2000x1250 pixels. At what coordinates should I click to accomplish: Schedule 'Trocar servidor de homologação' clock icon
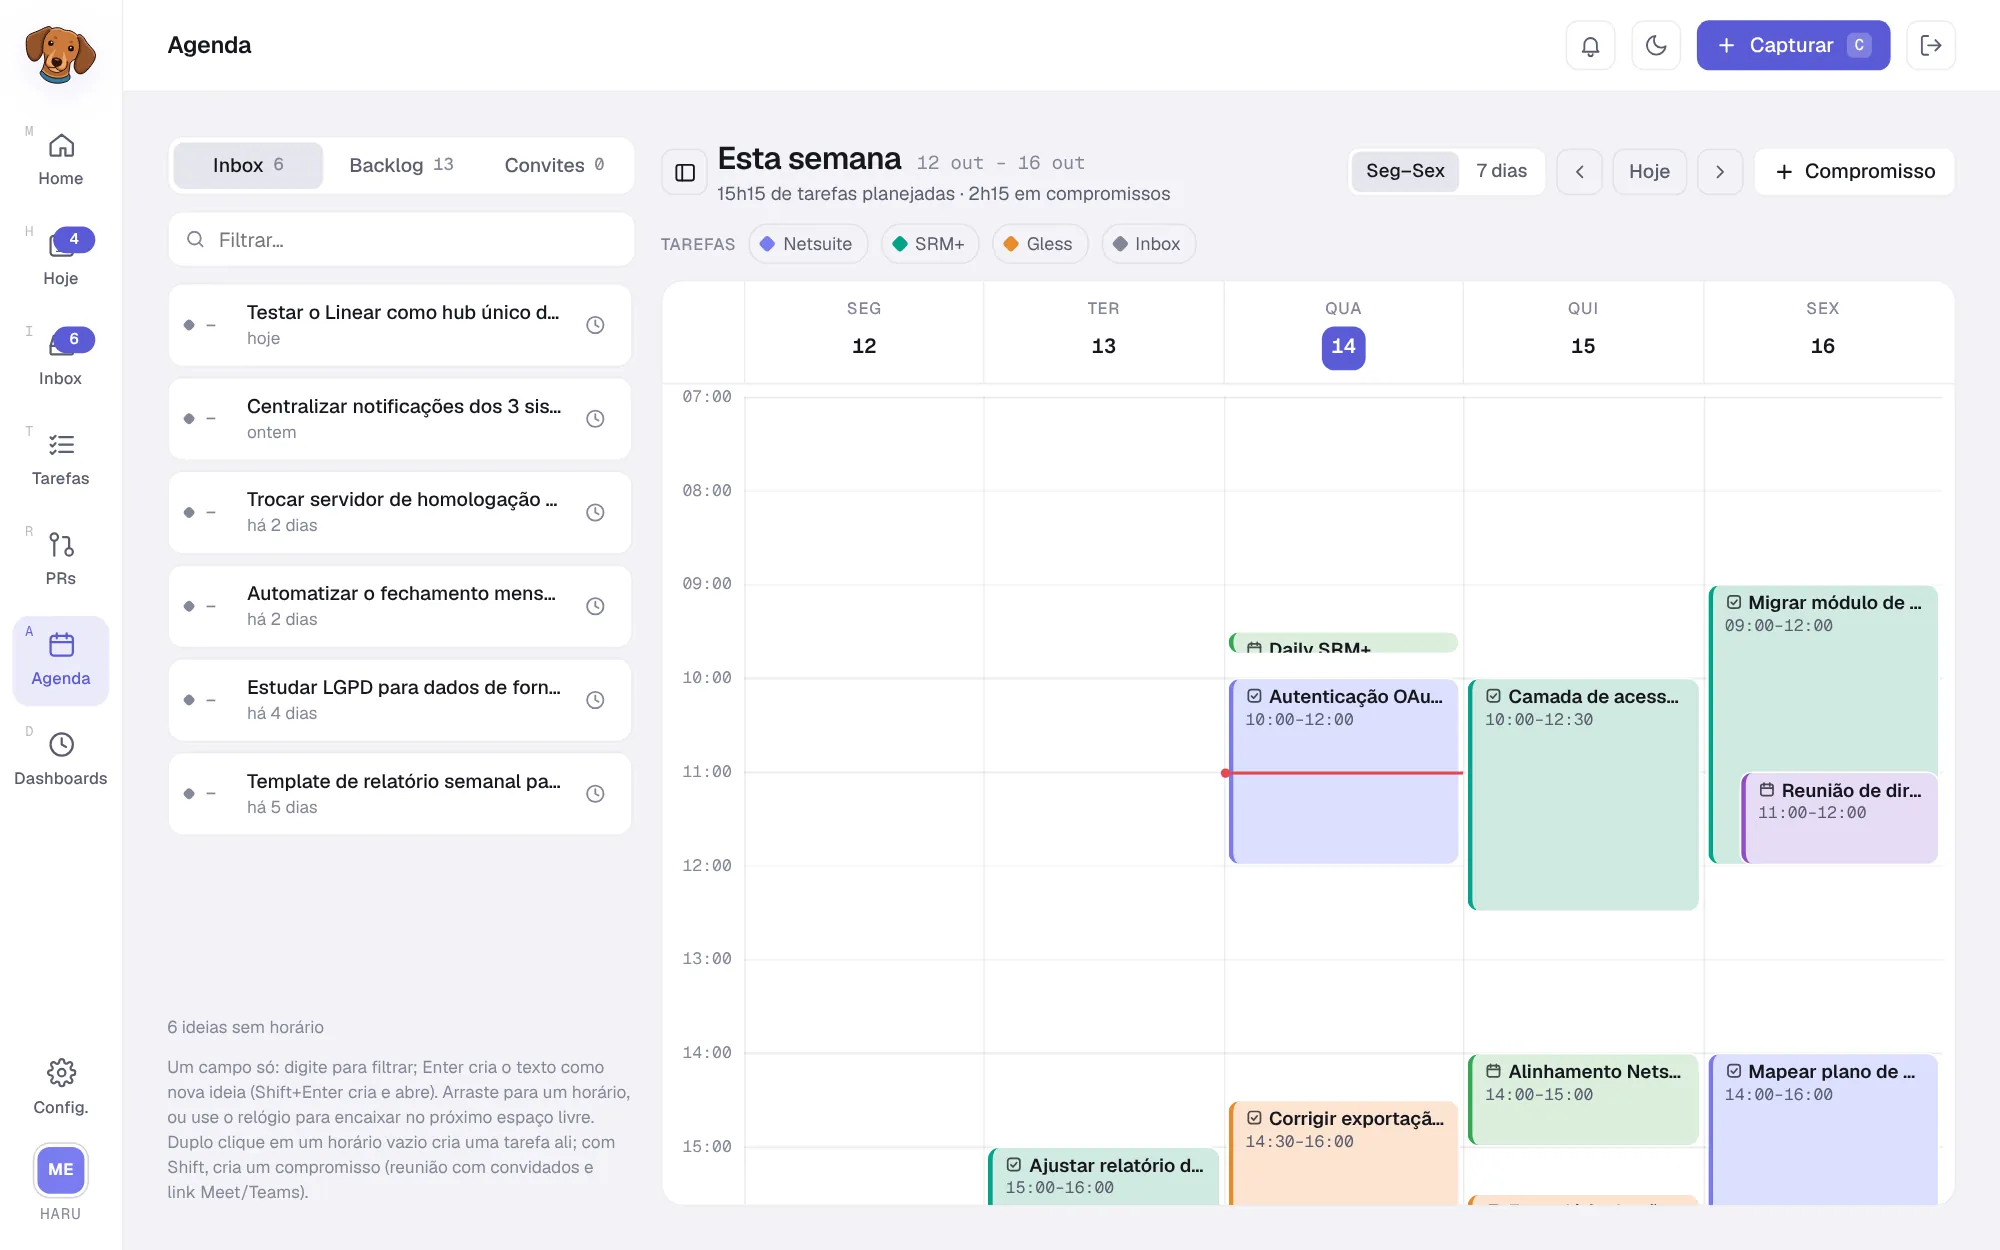click(595, 512)
